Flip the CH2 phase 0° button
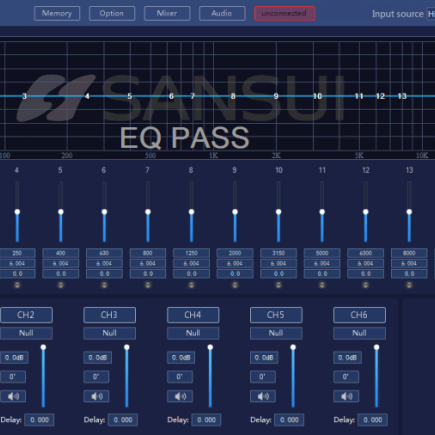The image size is (435, 435). (13, 377)
